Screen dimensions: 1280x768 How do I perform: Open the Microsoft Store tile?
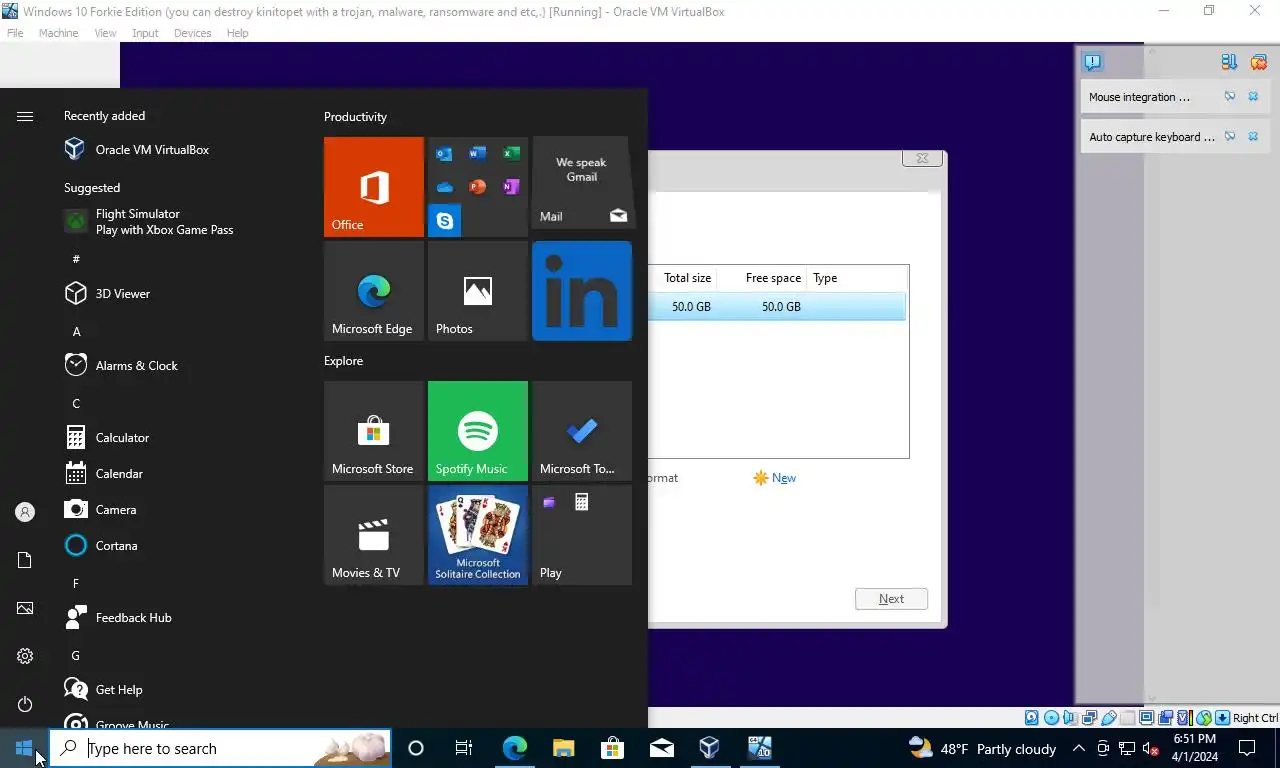point(374,431)
